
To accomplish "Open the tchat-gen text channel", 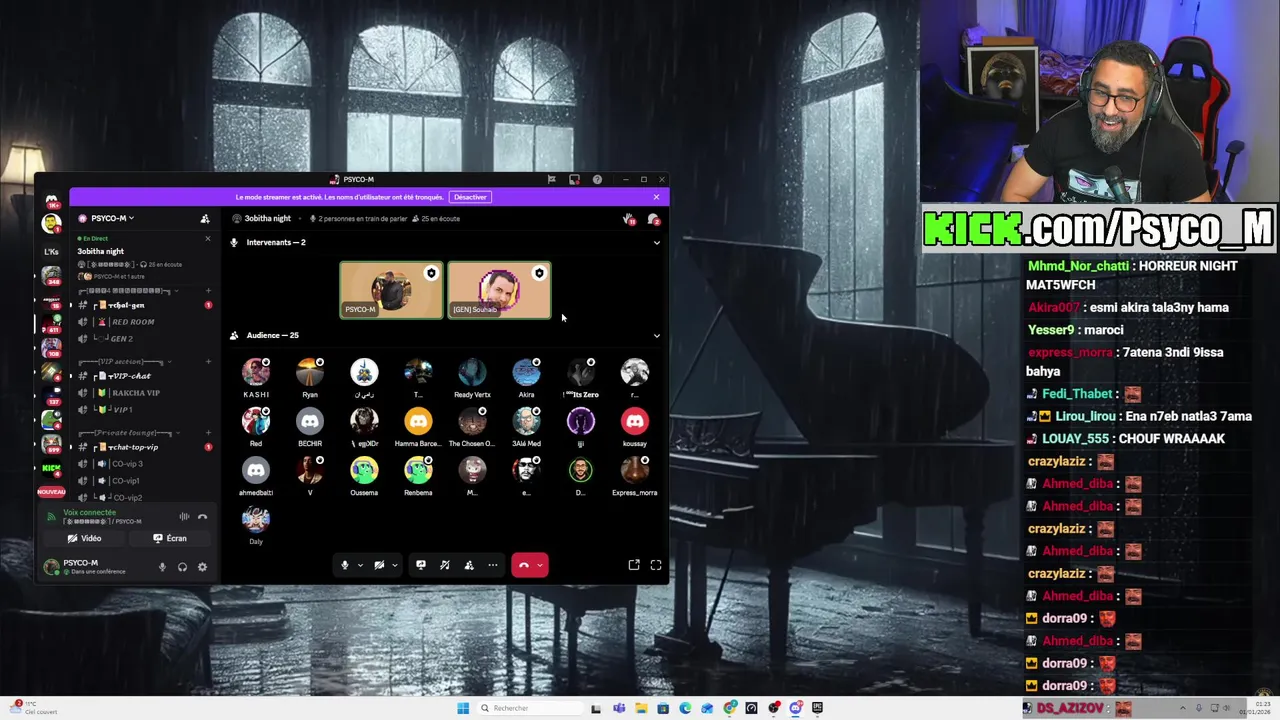I will (x=145, y=305).
